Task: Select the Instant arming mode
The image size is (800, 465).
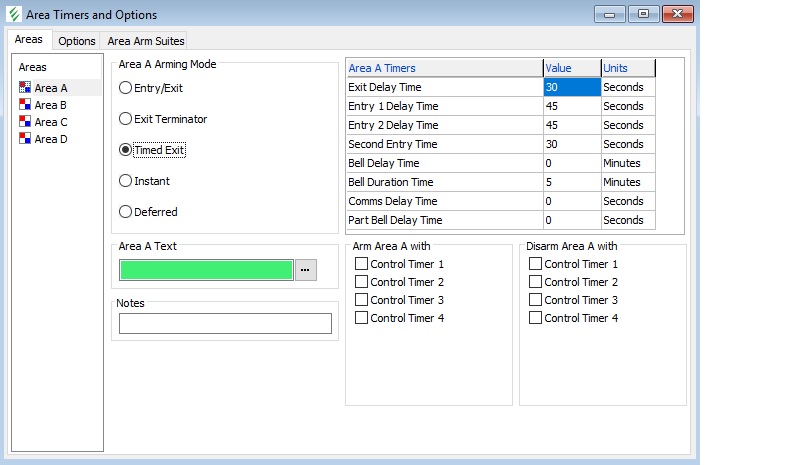Action: click(126, 181)
